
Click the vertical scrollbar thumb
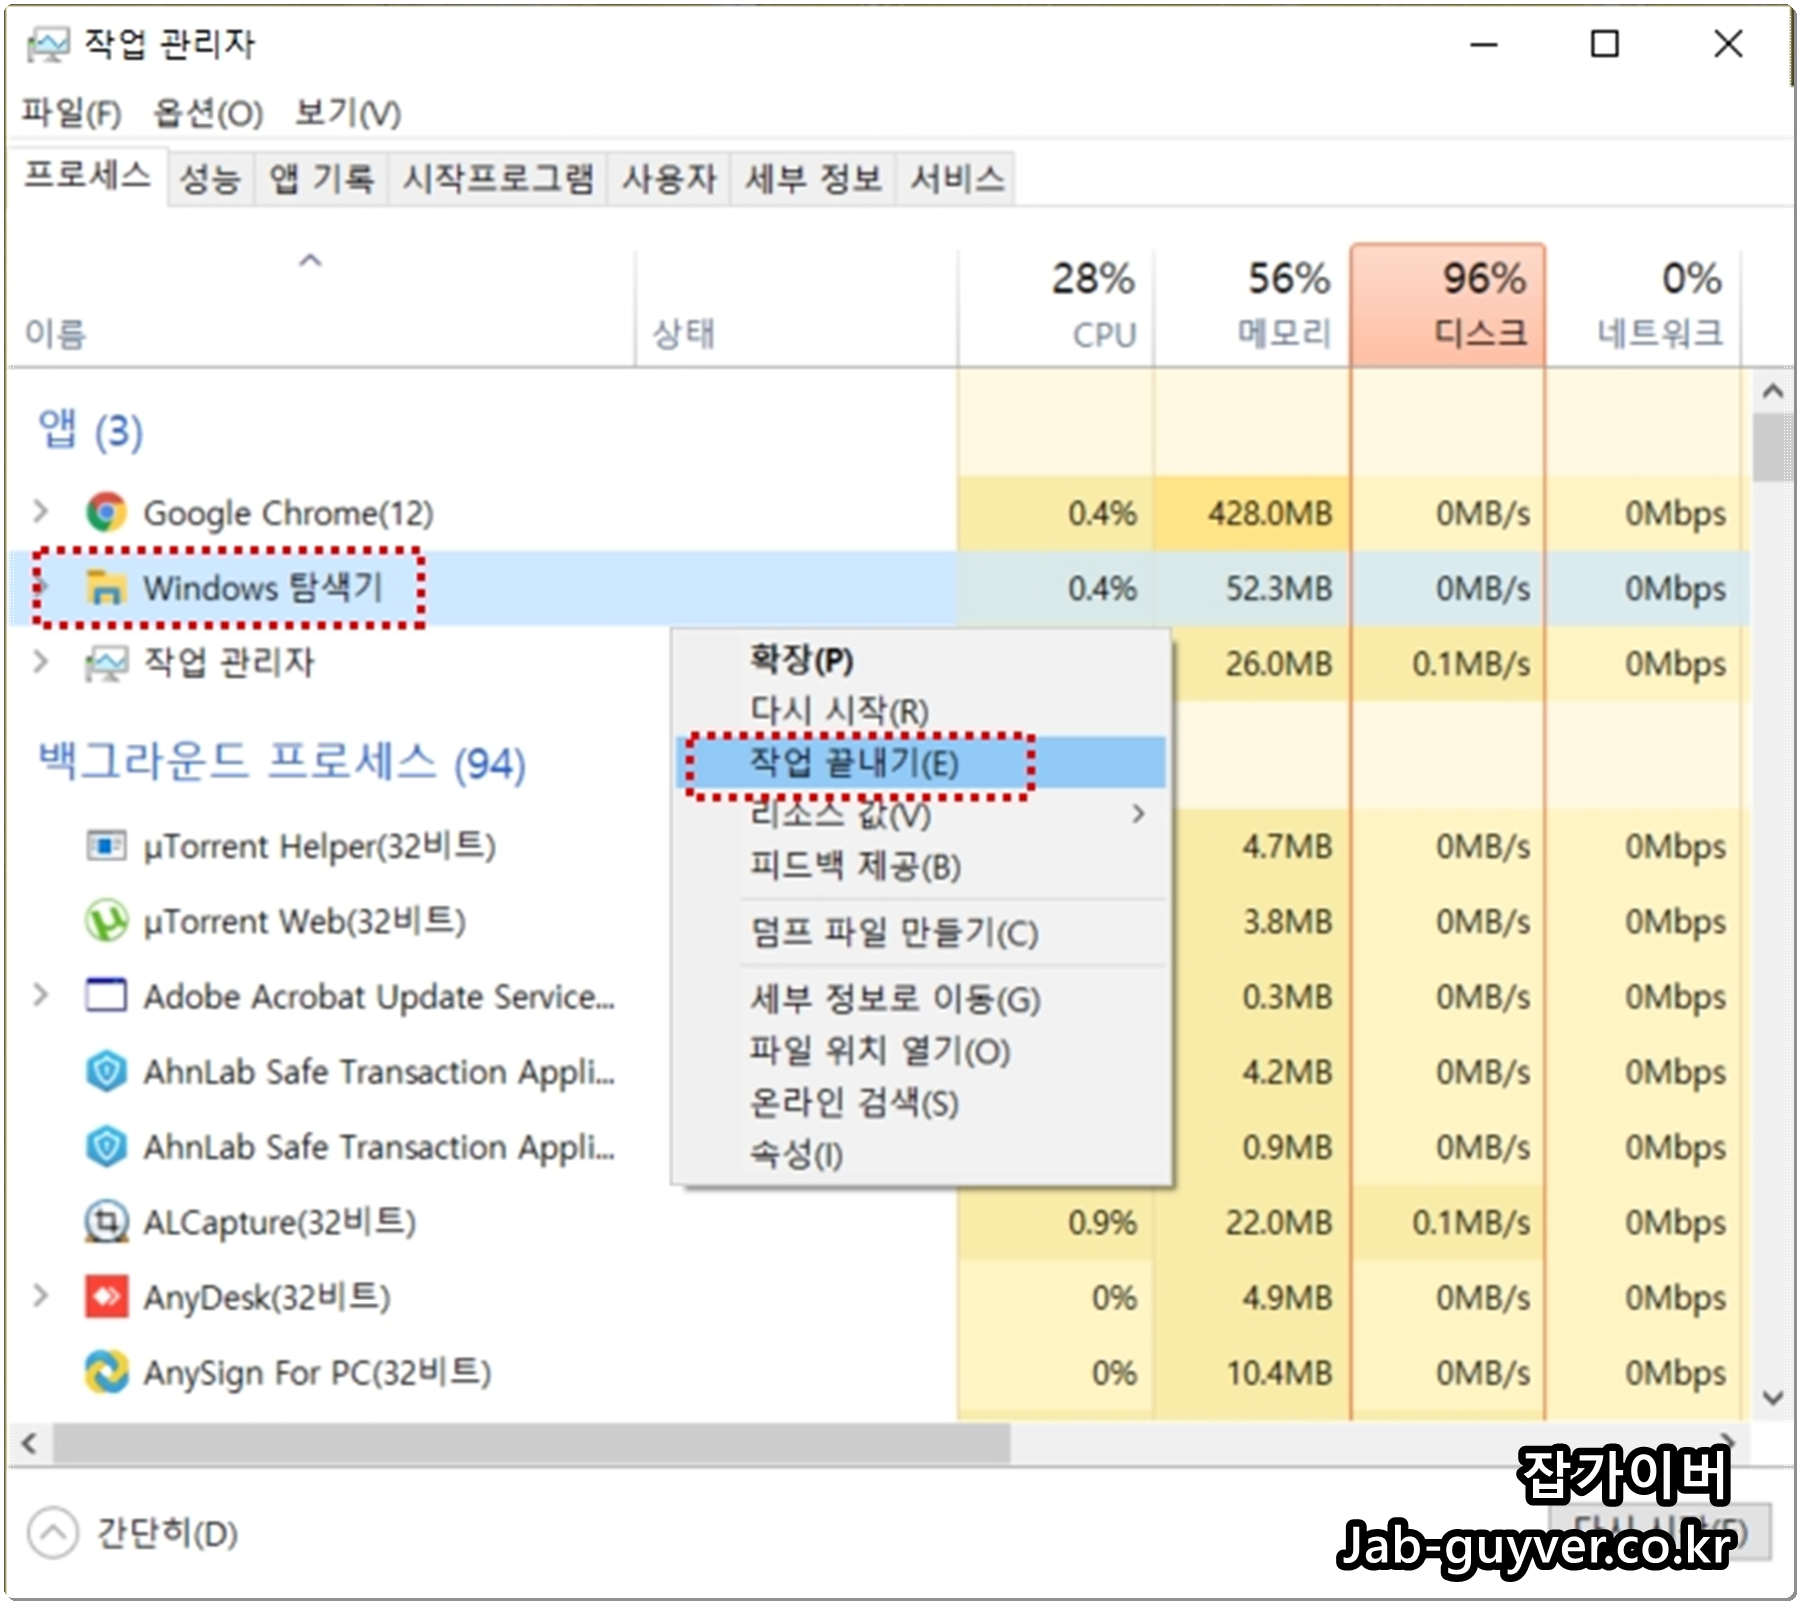pyautogui.click(x=1773, y=448)
